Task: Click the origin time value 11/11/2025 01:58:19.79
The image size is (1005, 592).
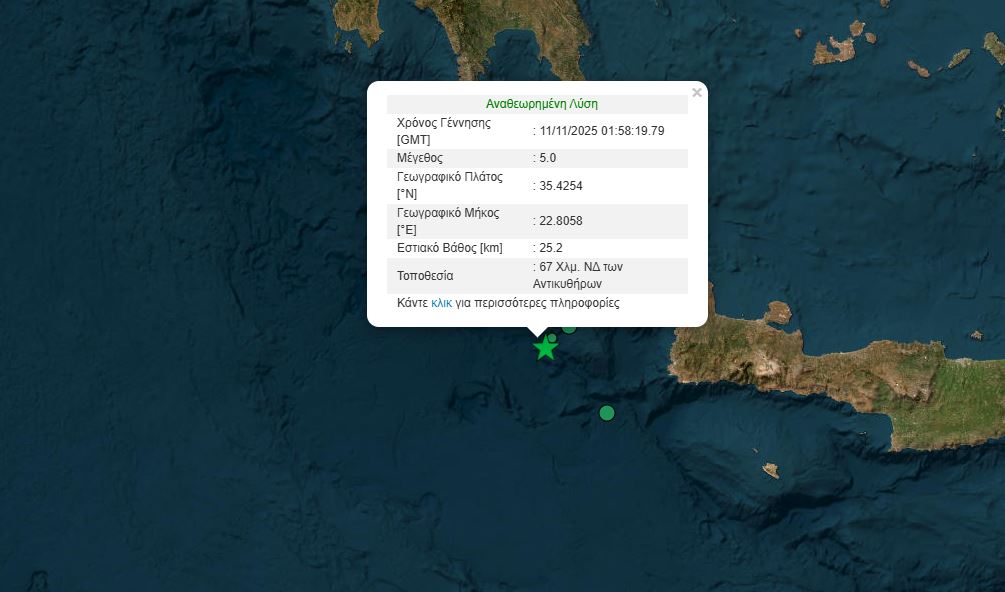Action: click(x=601, y=131)
